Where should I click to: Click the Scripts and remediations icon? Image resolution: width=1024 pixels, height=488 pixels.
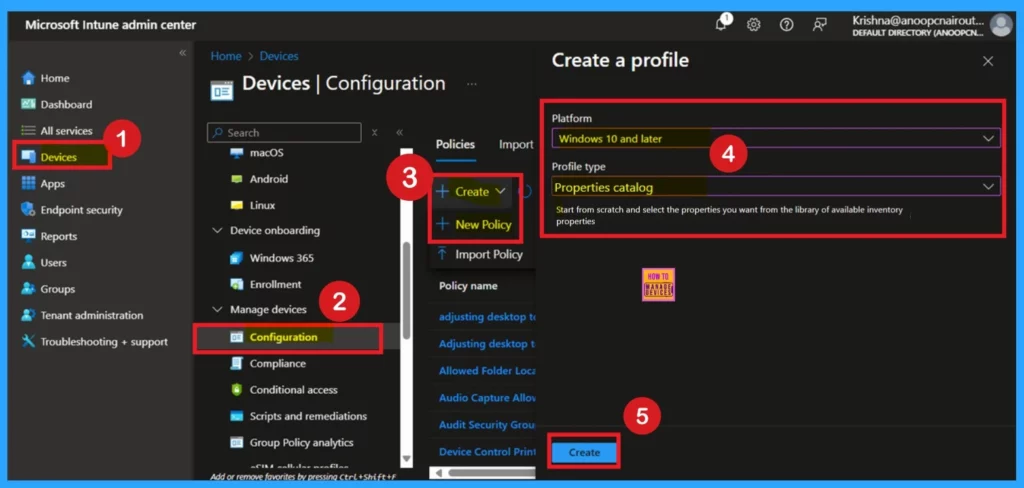(x=236, y=416)
